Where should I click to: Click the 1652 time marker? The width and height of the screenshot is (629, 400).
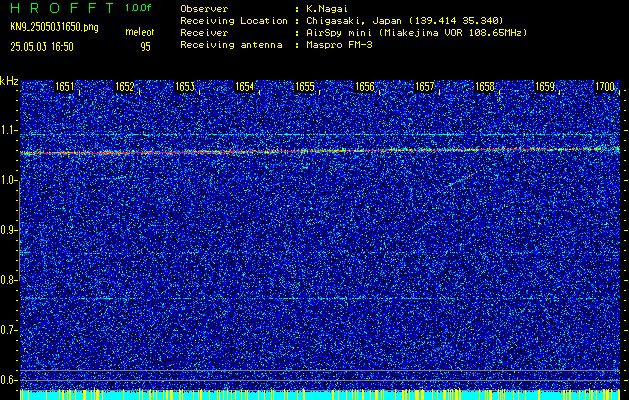(124, 87)
